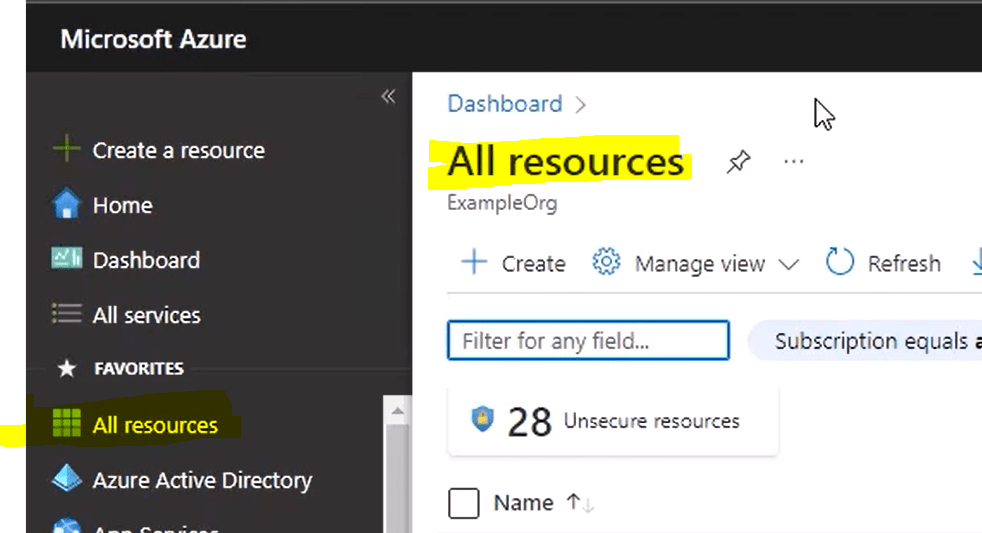Click the Create button label
The width and height of the screenshot is (982, 533).
pyautogui.click(x=534, y=264)
